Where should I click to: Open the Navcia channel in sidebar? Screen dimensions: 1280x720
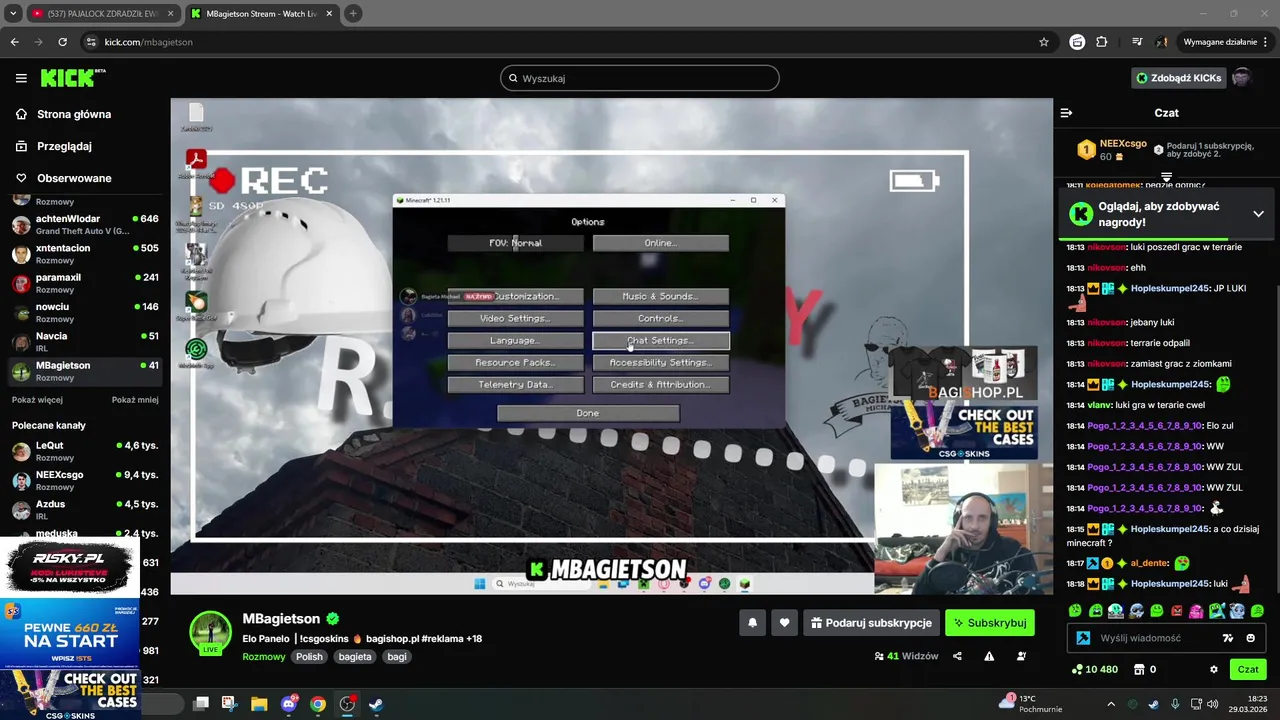click(84, 341)
